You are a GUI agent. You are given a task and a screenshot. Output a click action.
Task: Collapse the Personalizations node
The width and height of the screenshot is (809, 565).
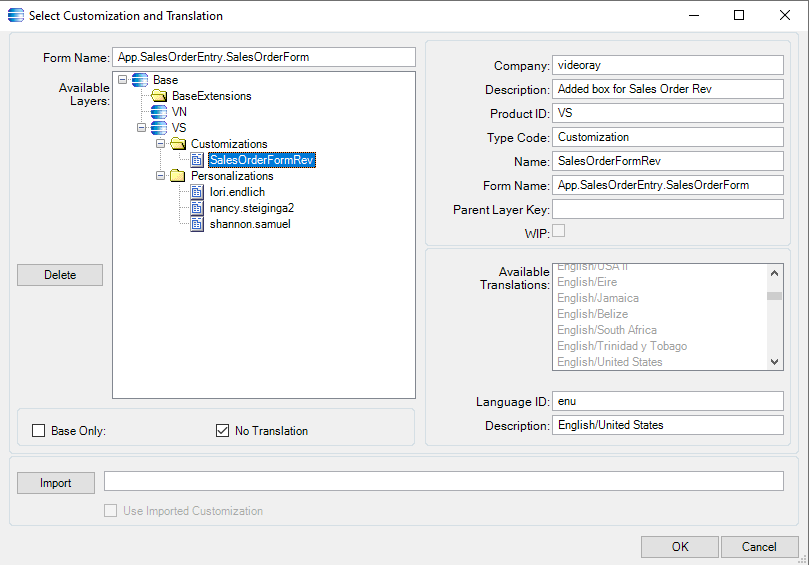tap(160, 176)
